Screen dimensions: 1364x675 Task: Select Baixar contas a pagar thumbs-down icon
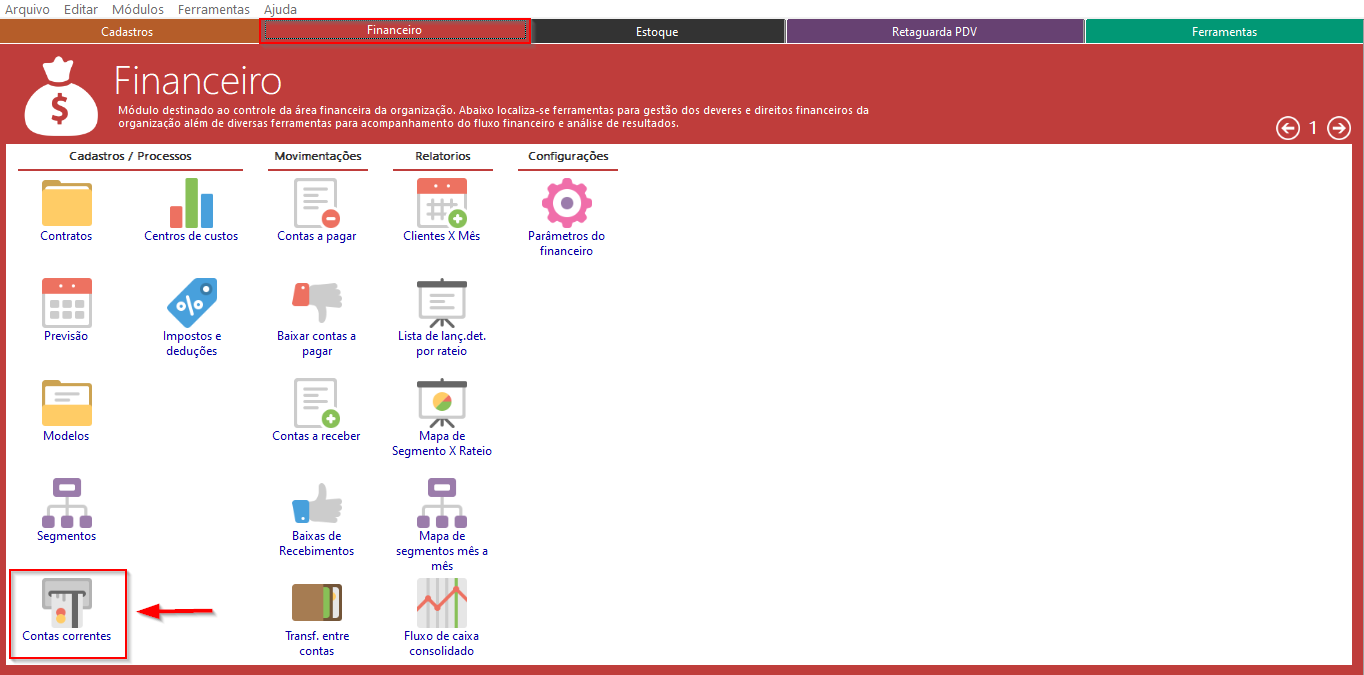pyautogui.click(x=317, y=303)
